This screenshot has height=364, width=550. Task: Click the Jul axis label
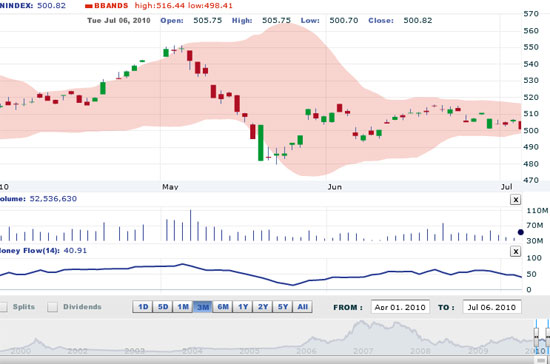tap(506, 187)
